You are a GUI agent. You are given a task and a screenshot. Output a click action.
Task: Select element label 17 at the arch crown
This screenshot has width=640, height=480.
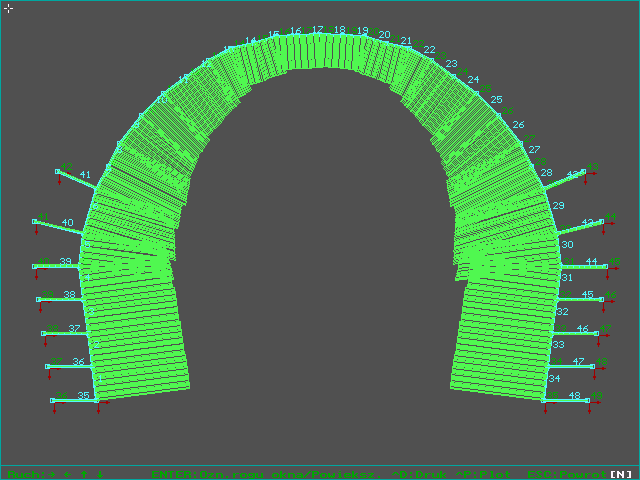click(x=317, y=30)
